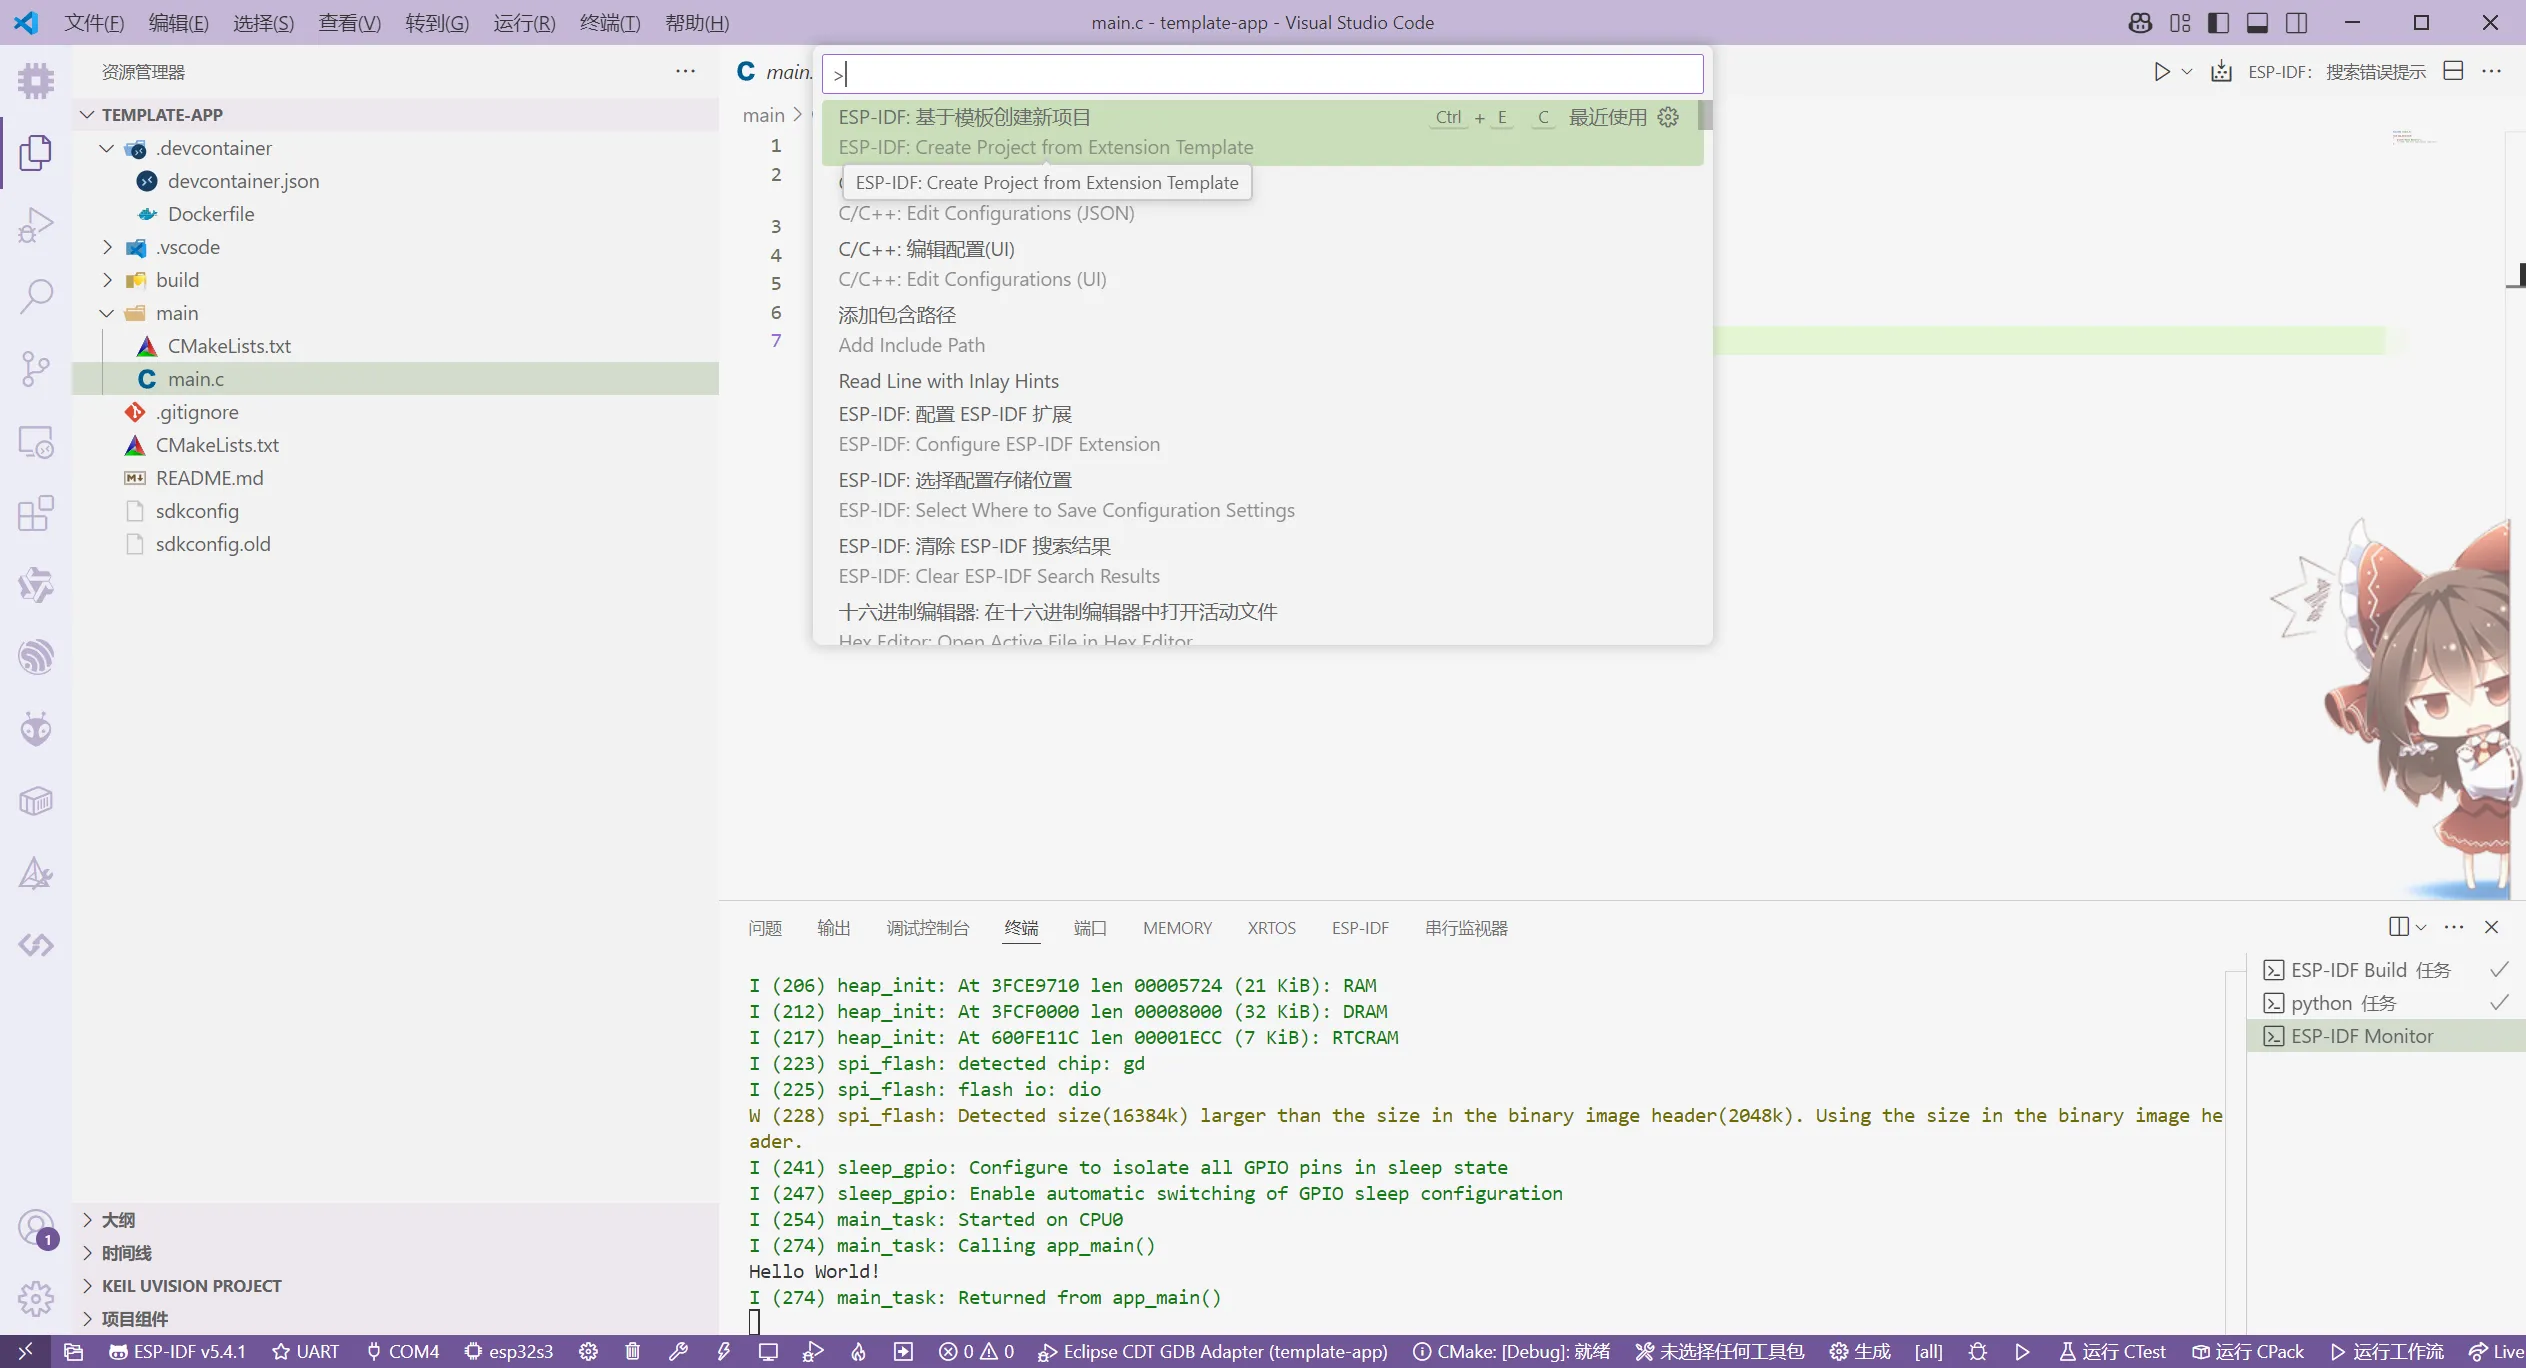The width and height of the screenshot is (2526, 1368).
Task: Click the gear next to 最近使用 command
Action: click(1668, 117)
